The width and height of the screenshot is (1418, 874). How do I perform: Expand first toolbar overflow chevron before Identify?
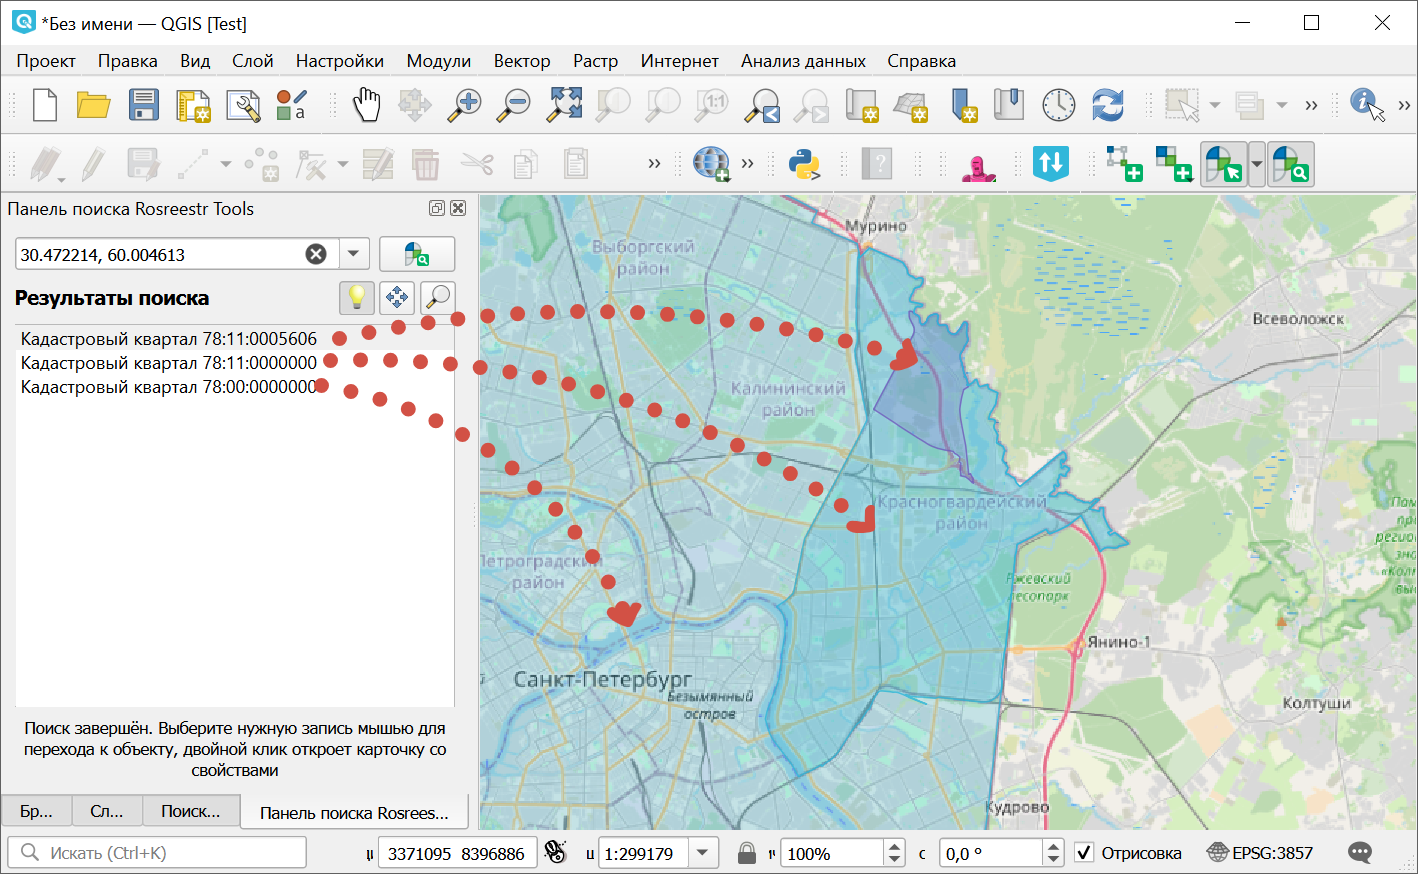[x=1311, y=105]
